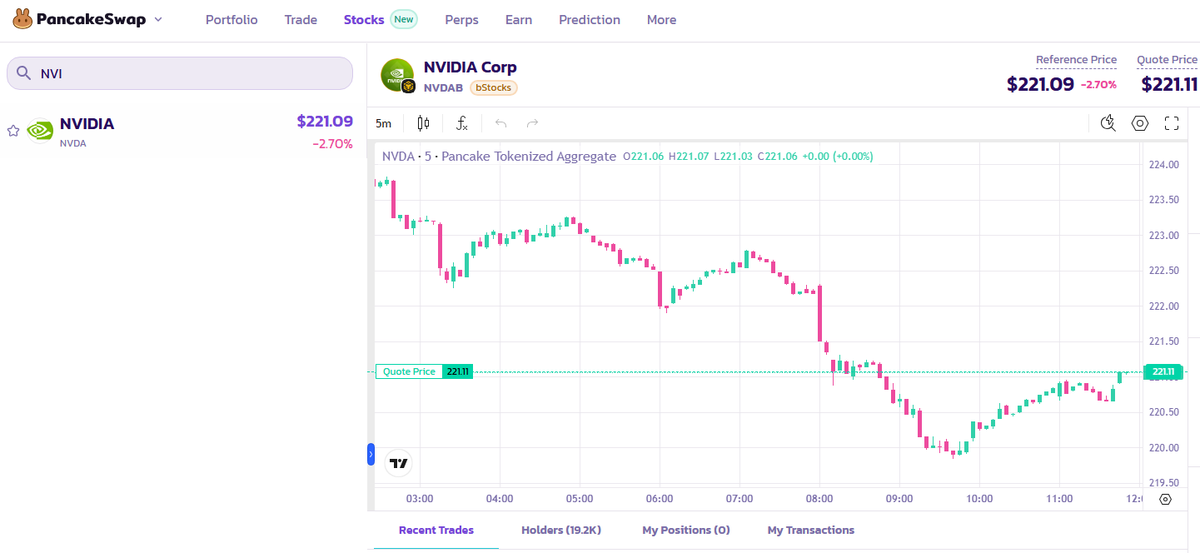Viewport: 1200px width, 553px height.
Task: Open the Prediction page
Action: (x=589, y=20)
